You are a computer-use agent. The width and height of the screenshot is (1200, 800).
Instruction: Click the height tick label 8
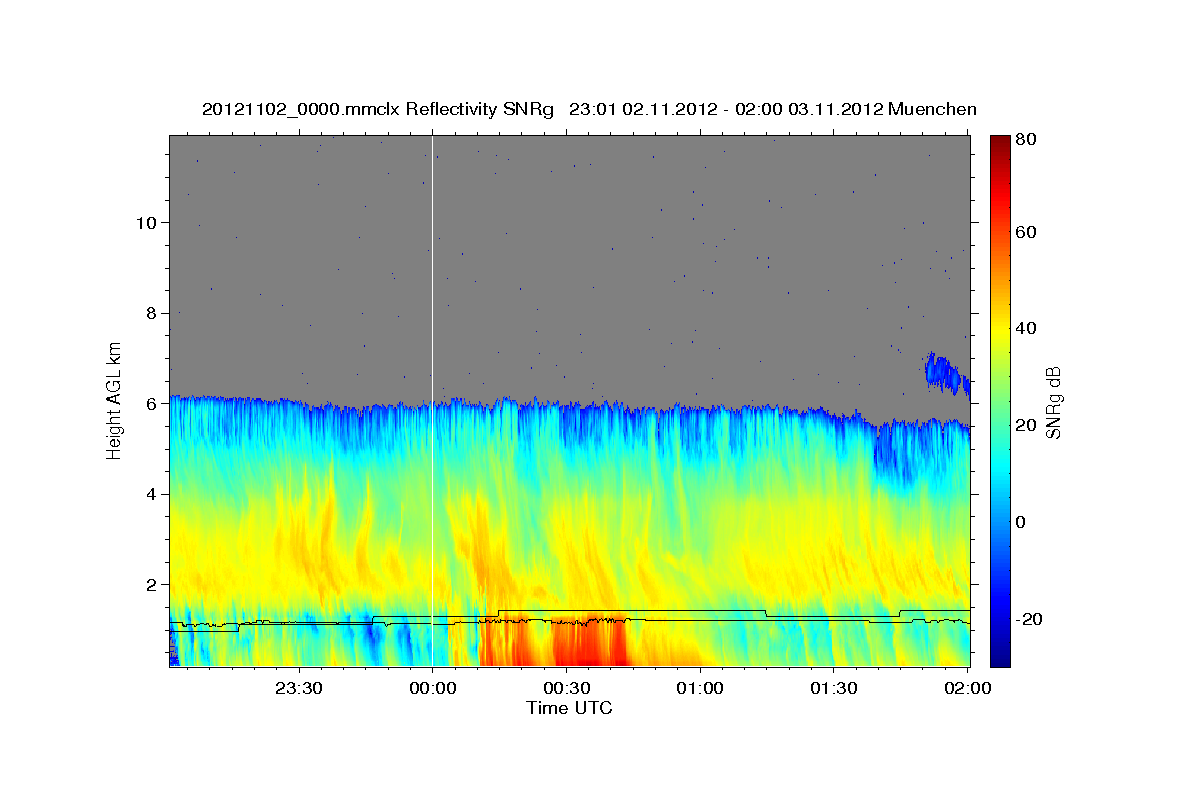[152, 313]
